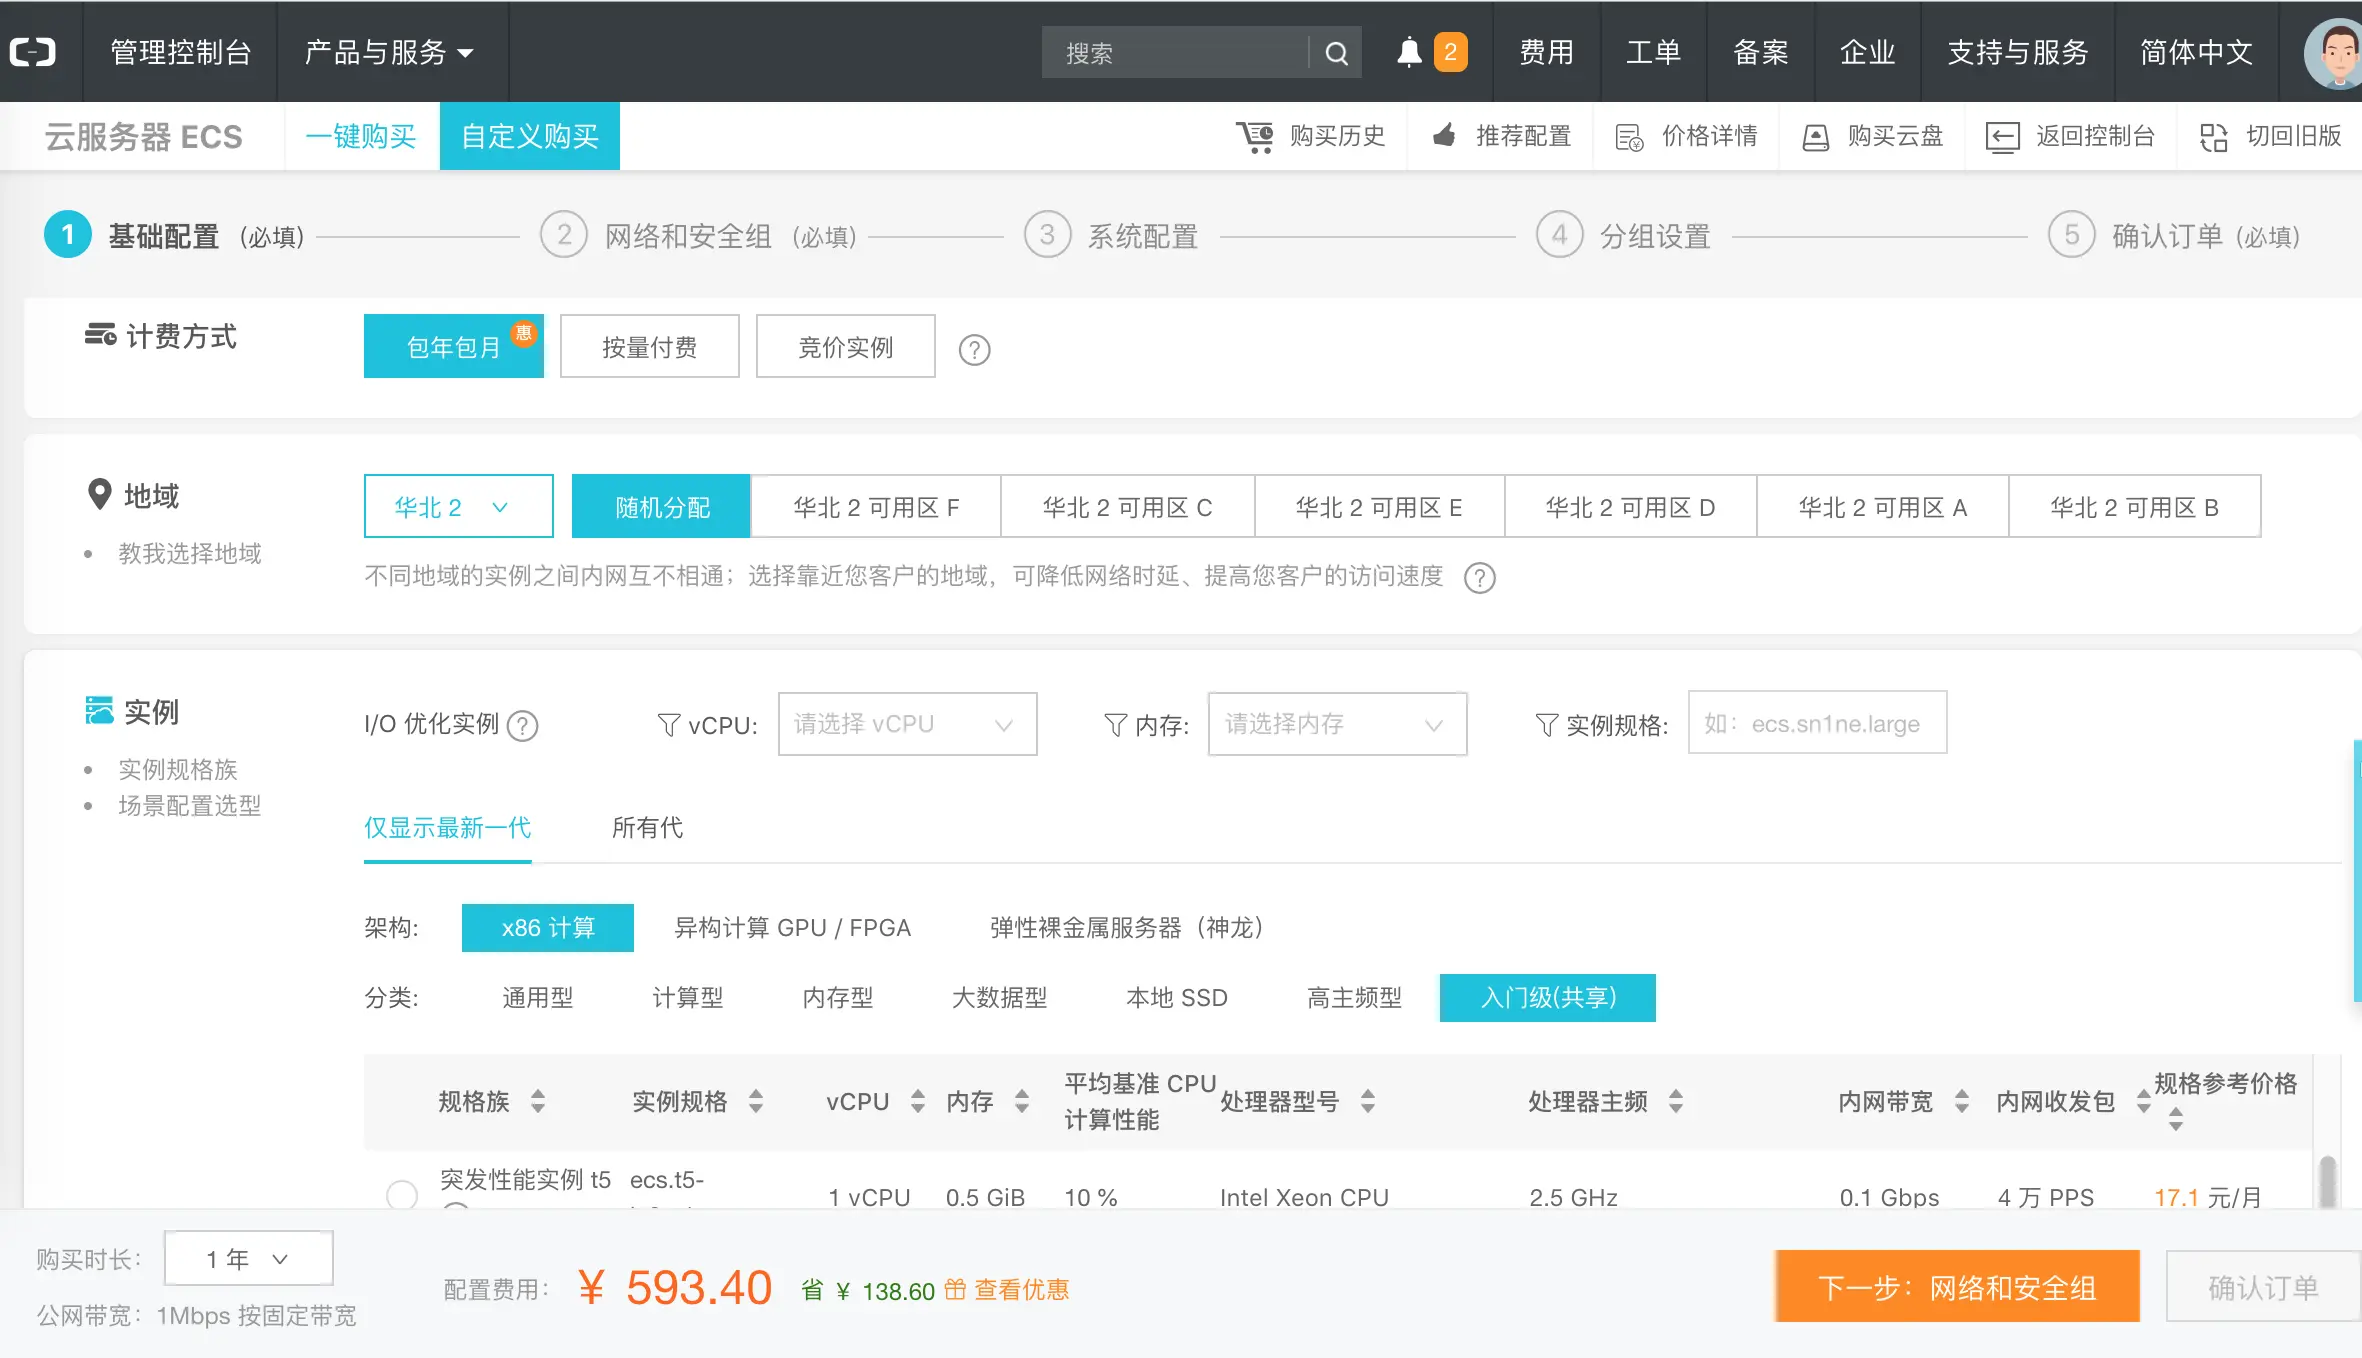Screen dimensions: 2362x1358
Task: Open the purchase duration 1 年 dropdown
Action: tap(248, 1259)
